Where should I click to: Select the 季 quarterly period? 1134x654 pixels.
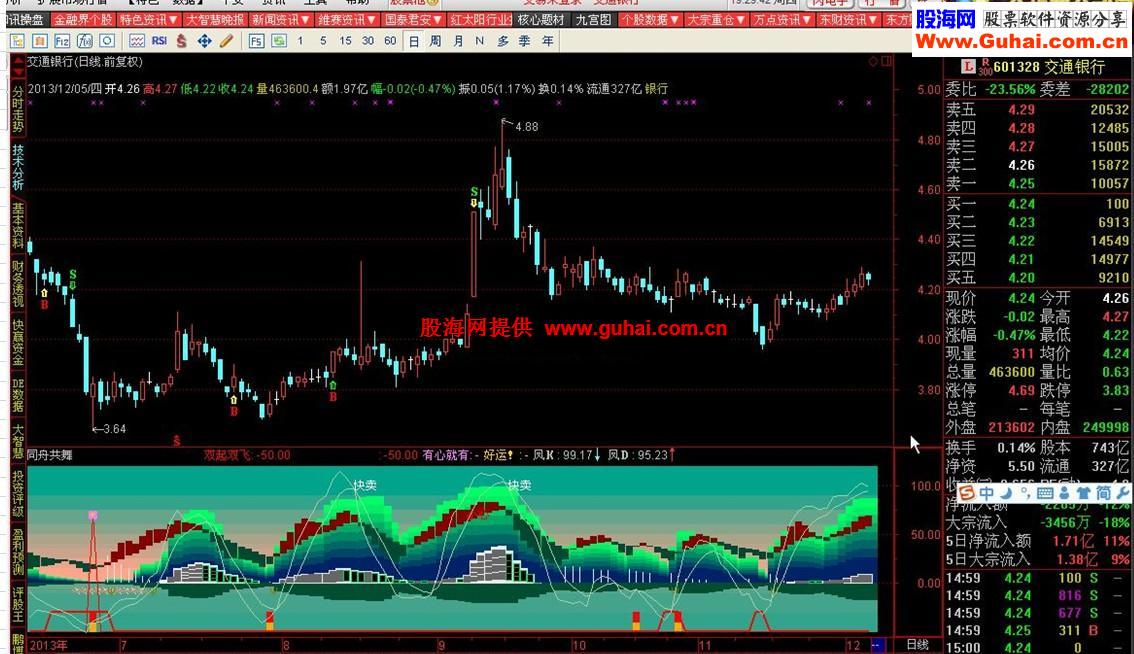pos(524,41)
